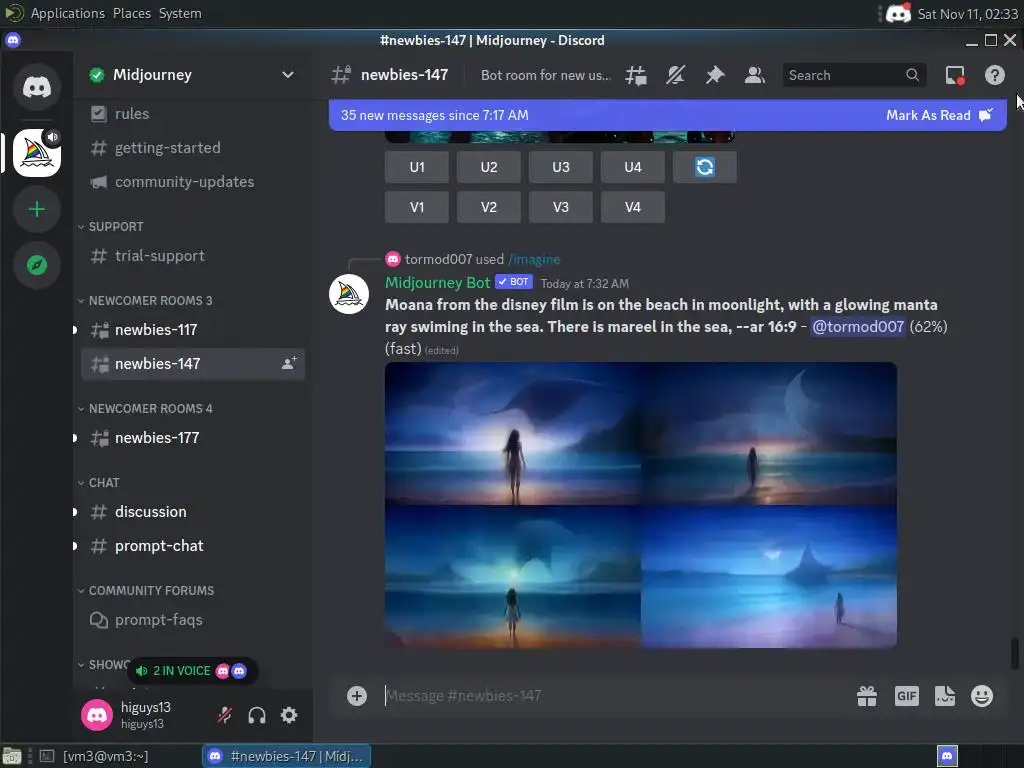
Task: Open the inbox icon
Action: pos(955,75)
